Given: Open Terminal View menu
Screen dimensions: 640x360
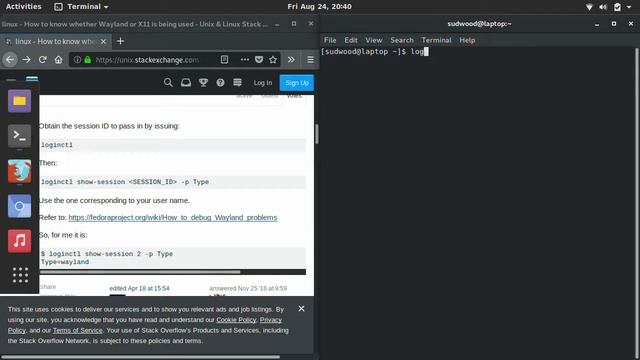Looking at the screenshot, I should 373,40.
